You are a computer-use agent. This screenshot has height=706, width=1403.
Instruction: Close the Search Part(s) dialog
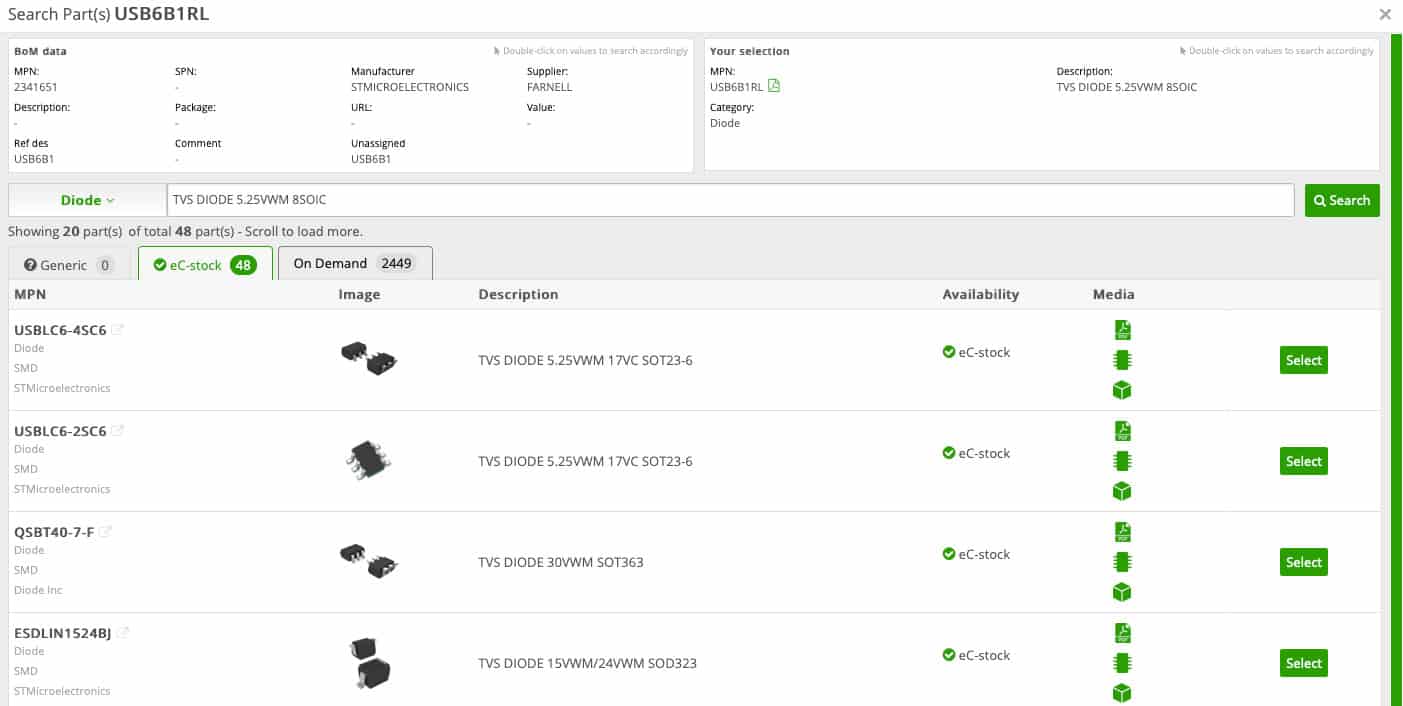[1385, 14]
